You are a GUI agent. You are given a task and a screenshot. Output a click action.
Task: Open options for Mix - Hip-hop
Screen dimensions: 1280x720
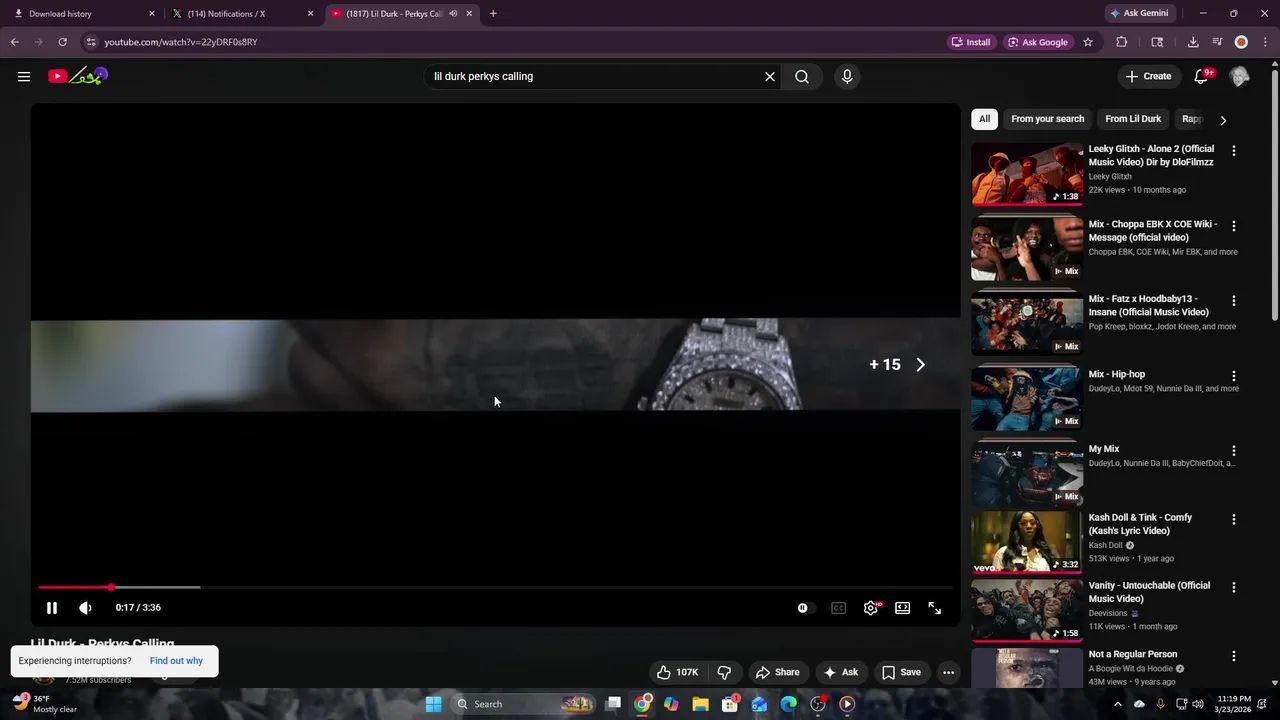tap(1234, 376)
